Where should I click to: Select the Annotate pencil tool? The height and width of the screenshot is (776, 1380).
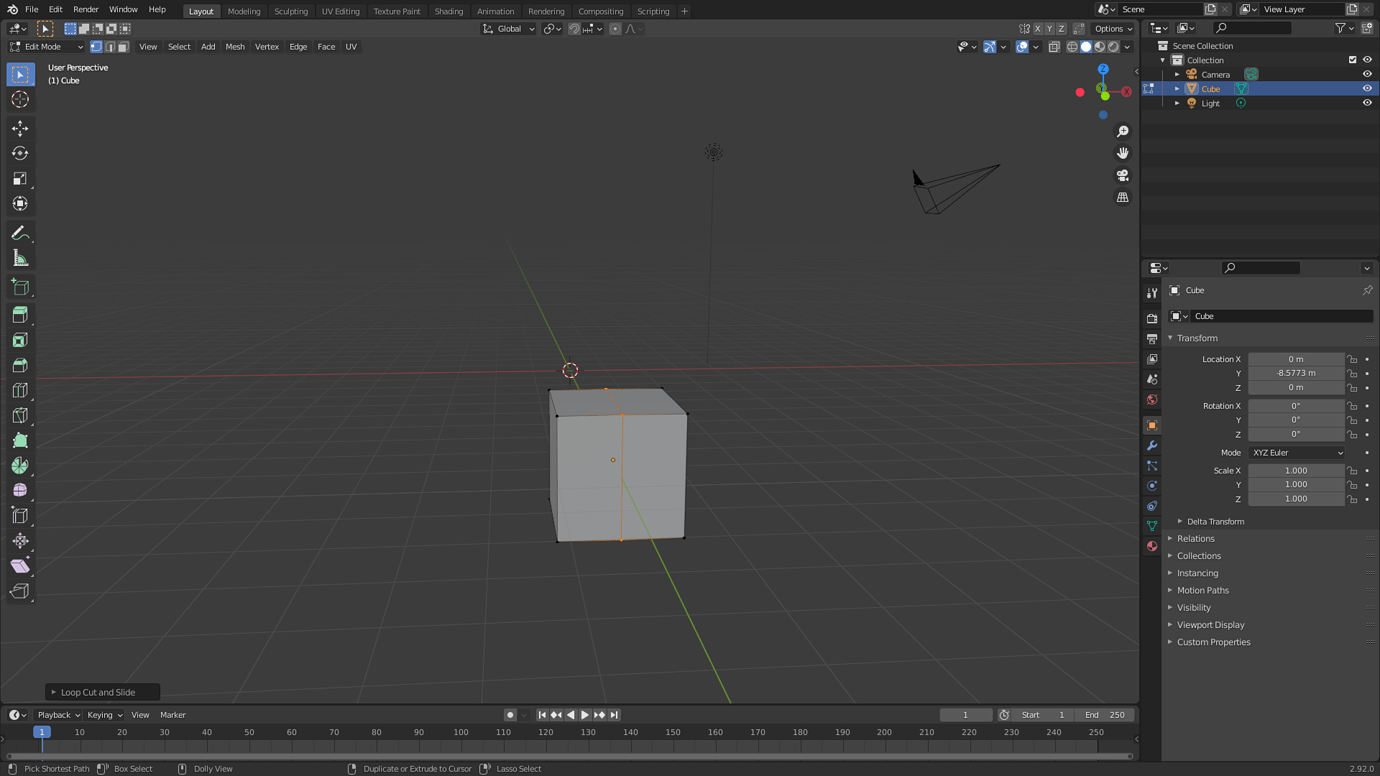click(20, 233)
